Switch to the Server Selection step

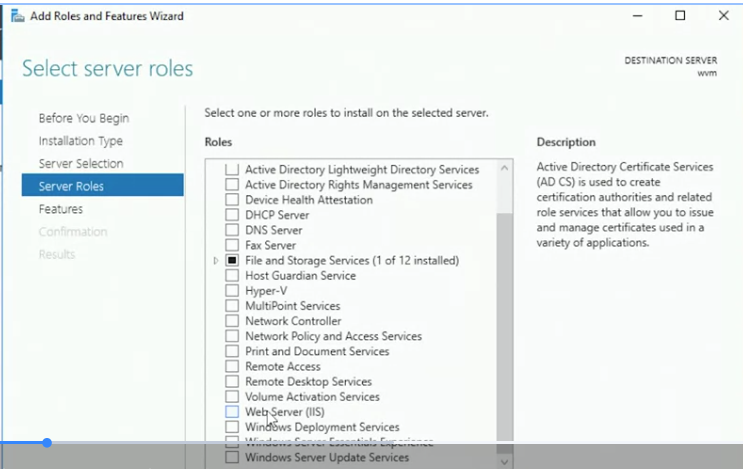coord(81,163)
